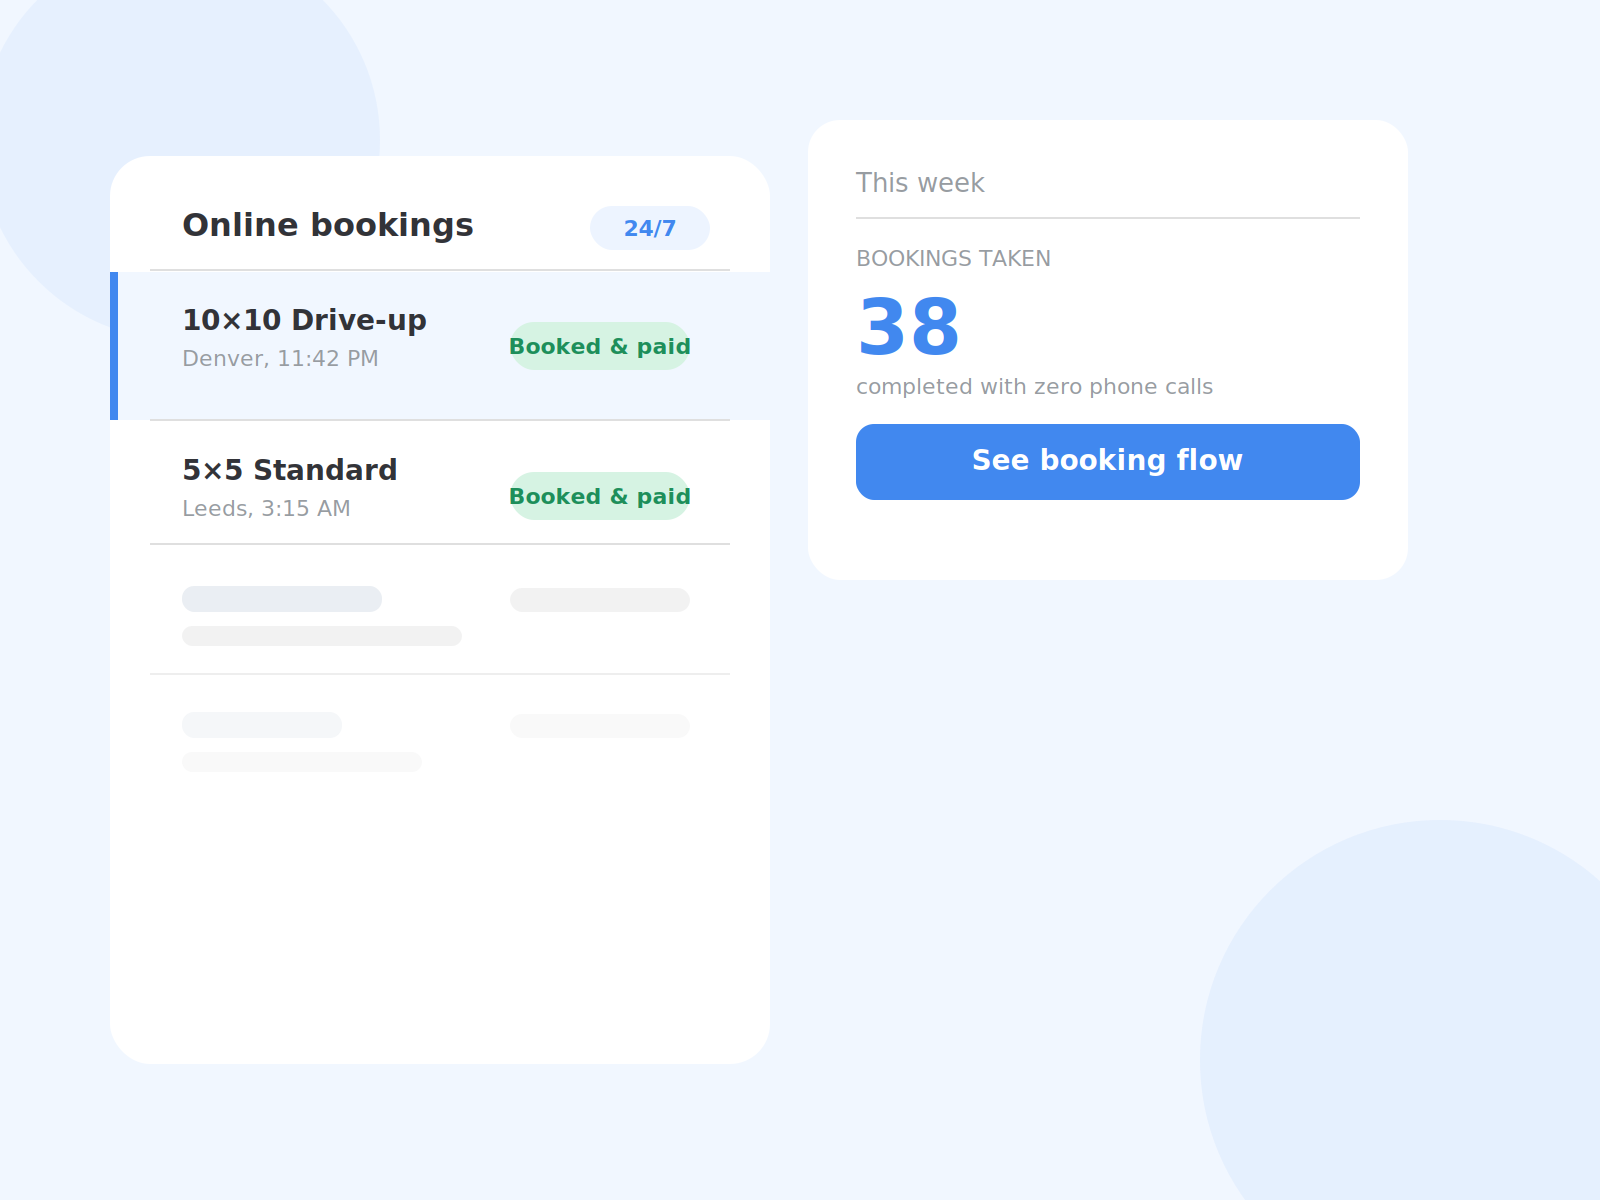Image resolution: width=1600 pixels, height=1200 pixels.
Task: Select the Leeds, 3:15 AM text
Action: click(x=266, y=509)
